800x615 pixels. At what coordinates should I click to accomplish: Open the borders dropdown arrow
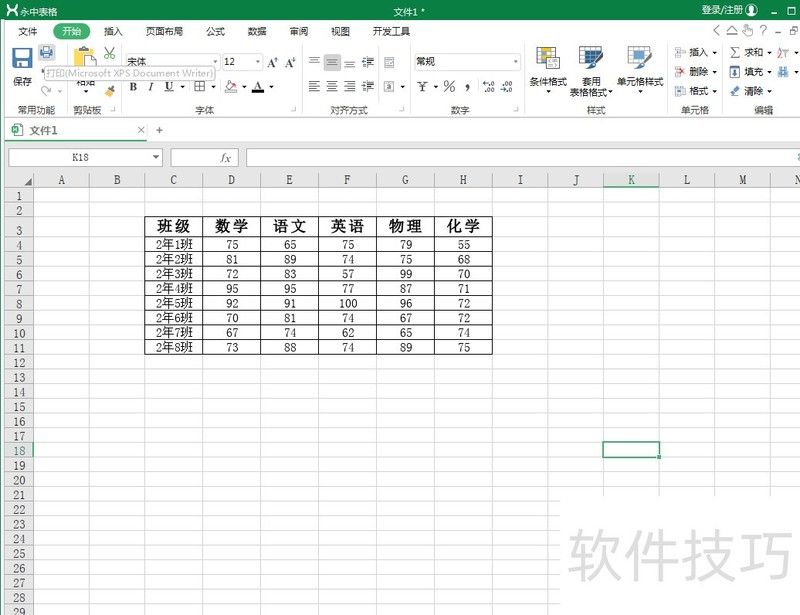point(213,87)
